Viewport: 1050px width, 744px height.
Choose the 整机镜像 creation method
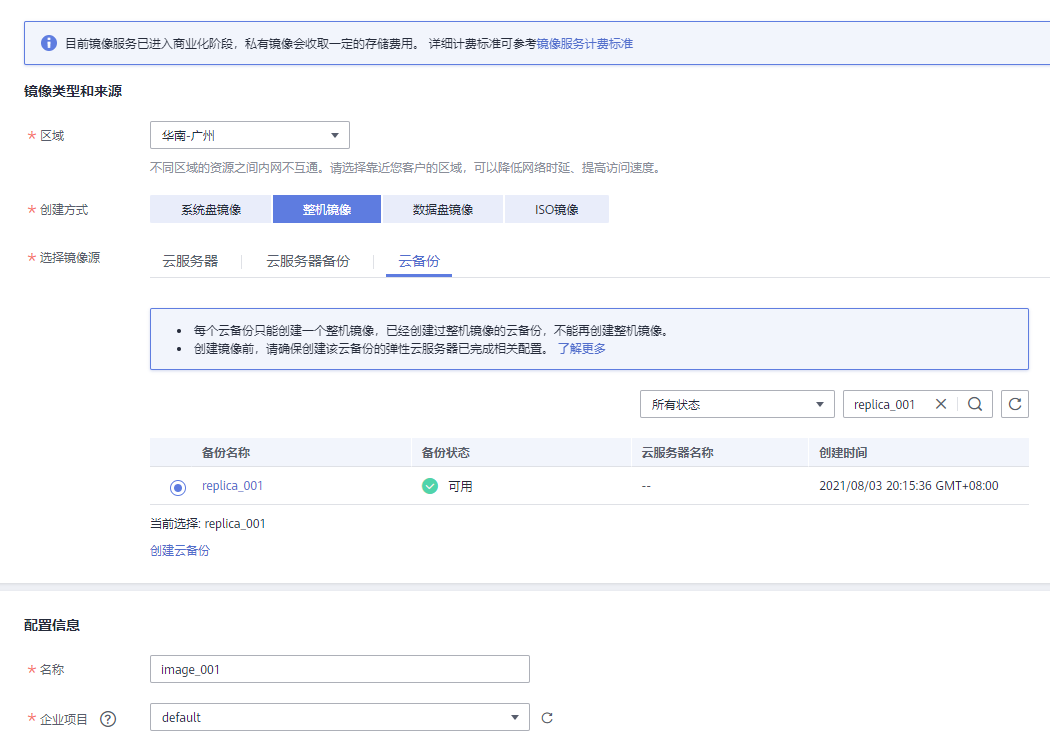click(x=327, y=210)
